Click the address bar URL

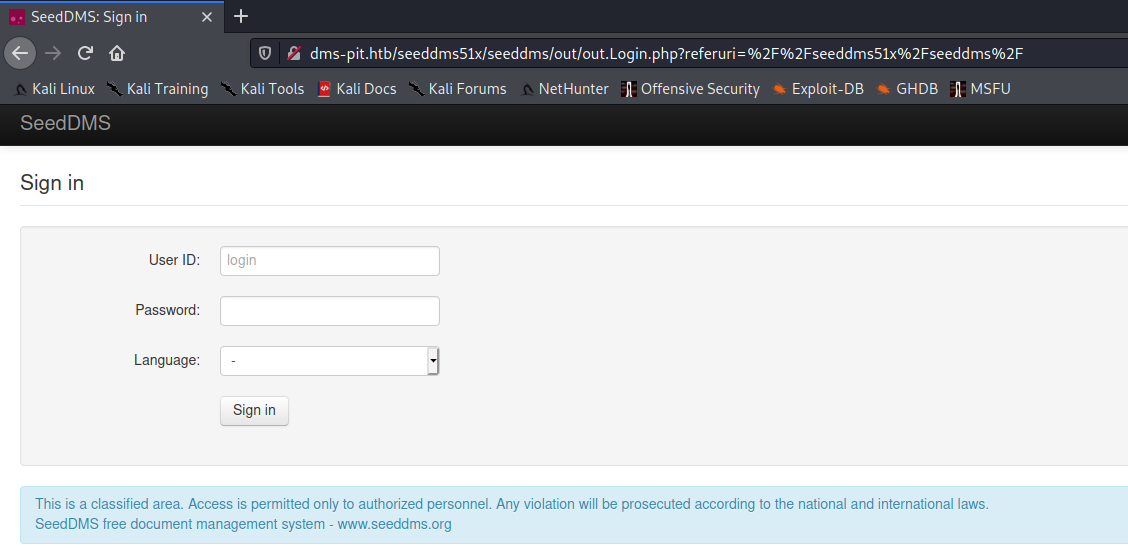pyautogui.click(x=666, y=53)
